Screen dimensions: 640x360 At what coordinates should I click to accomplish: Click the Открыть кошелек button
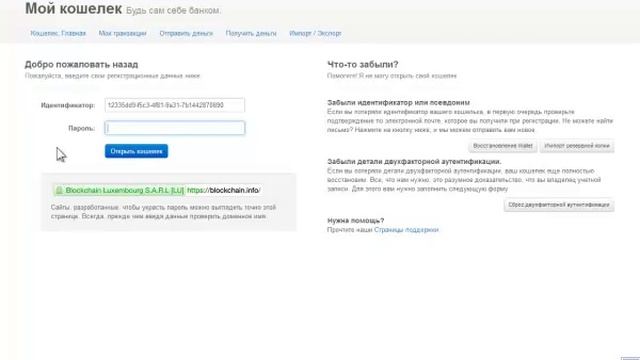(136, 151)
